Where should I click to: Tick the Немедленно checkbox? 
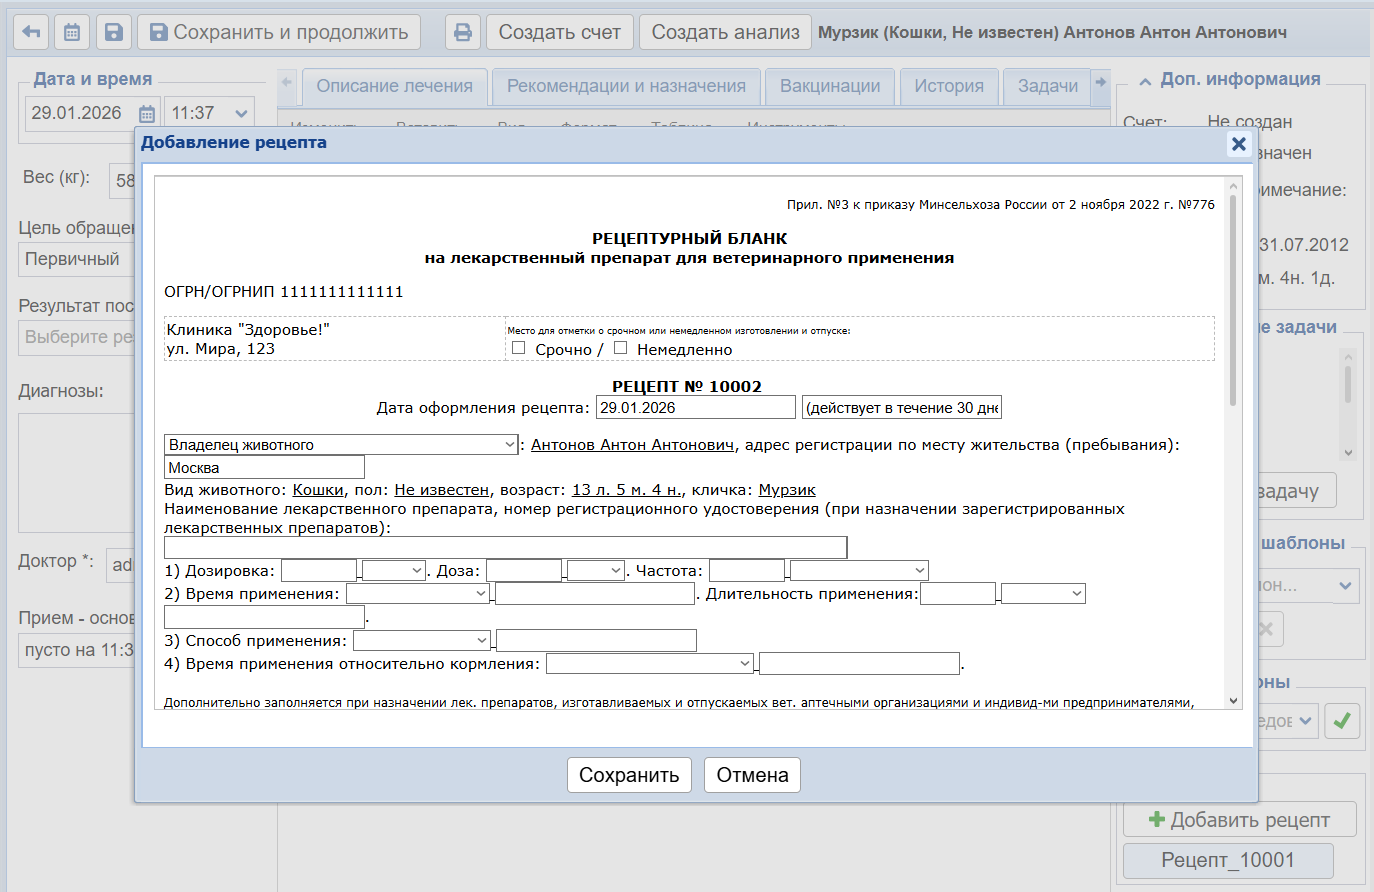[x=620, y=348]
